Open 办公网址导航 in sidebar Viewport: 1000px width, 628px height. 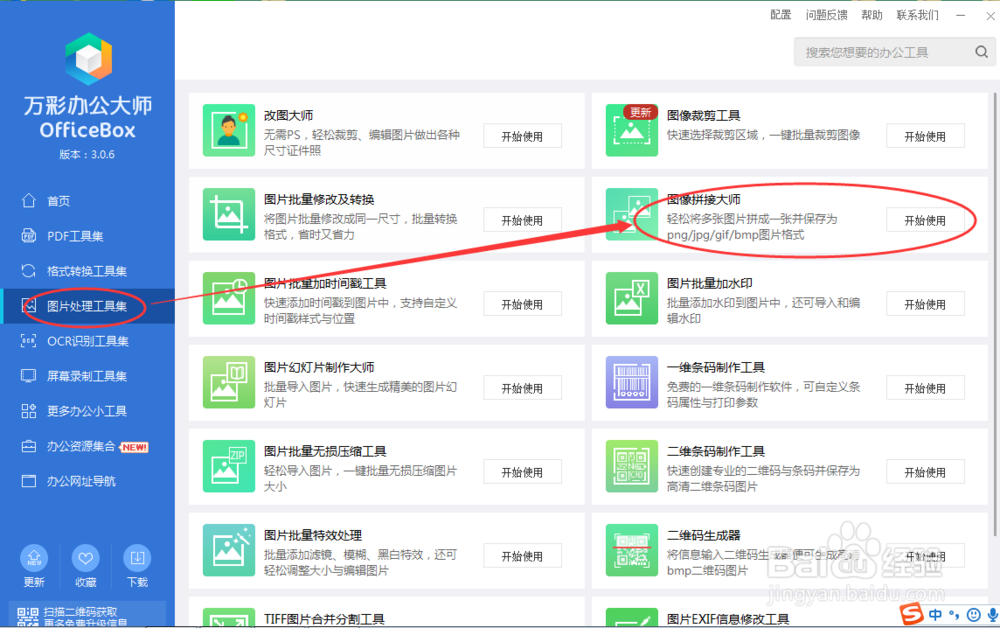[x=87, y=481]
